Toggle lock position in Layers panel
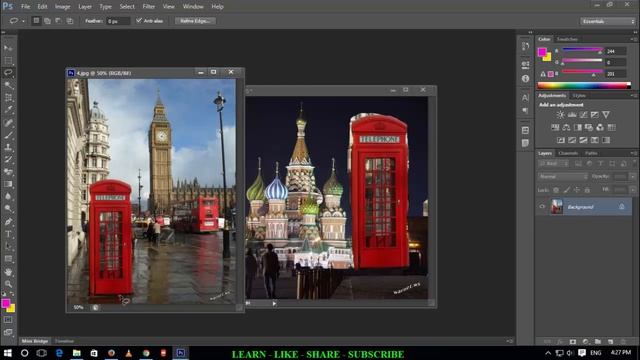This screenshot has height=360, width=640. click(577, 190)
